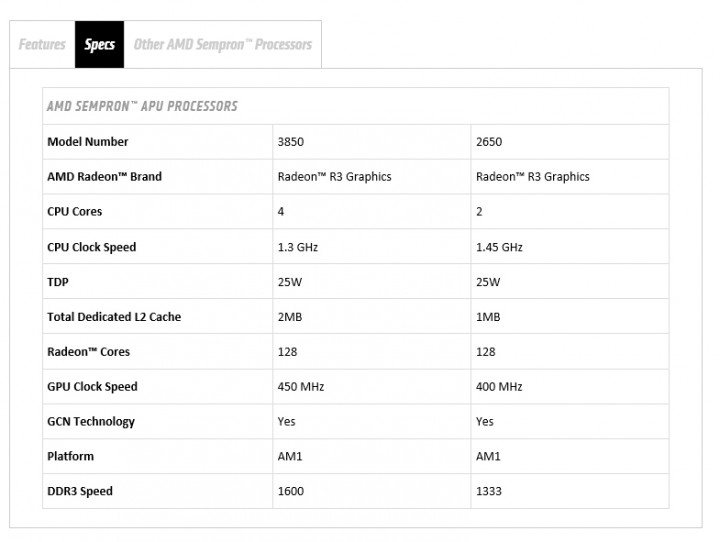Click the CPU Cores row label
Screen dimensions: 720x542
point(75,212)
